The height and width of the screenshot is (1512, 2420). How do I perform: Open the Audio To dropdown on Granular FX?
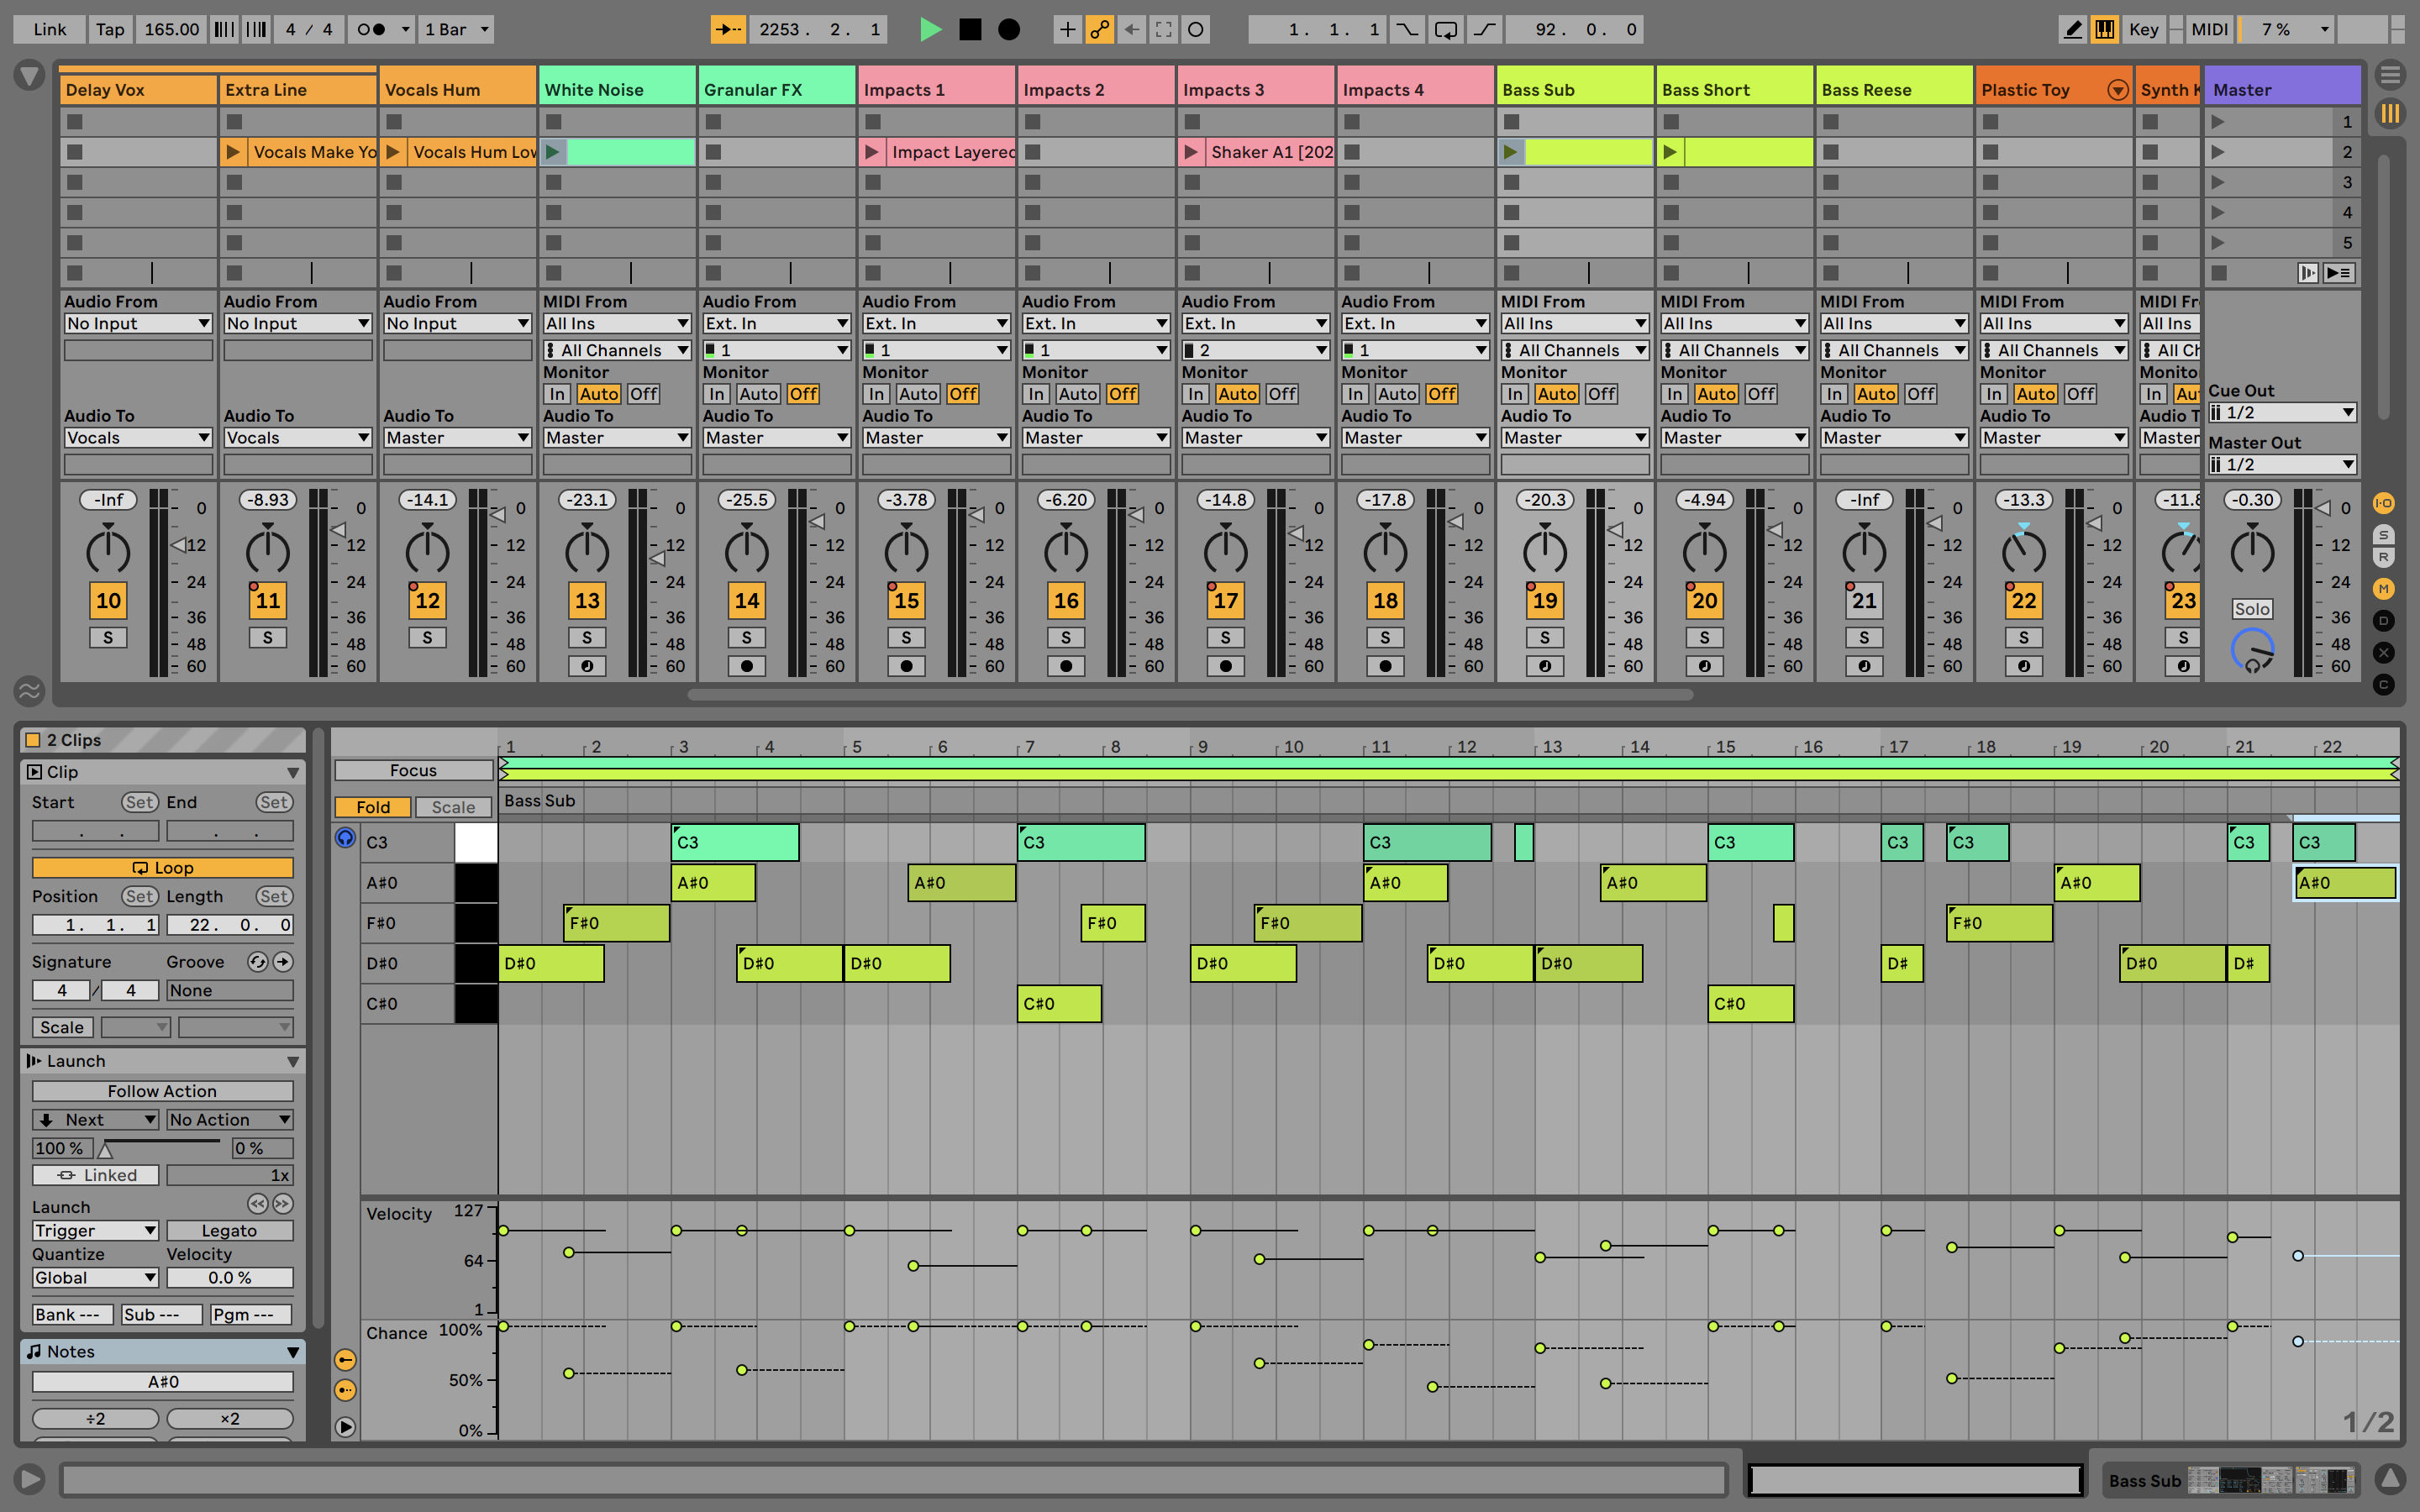776,437
